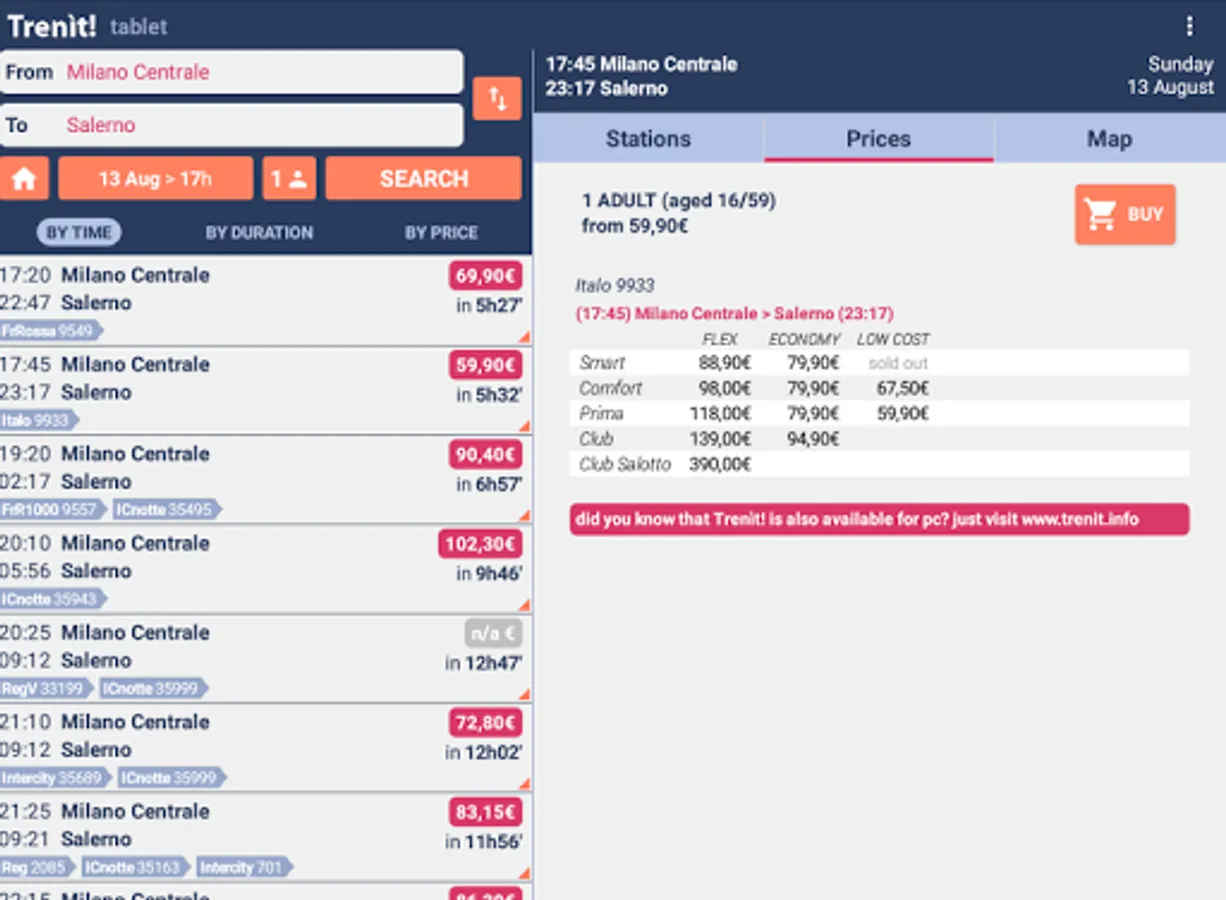The height and width of the screenshot is (900, 1226).
Task: Click the Reg 2085 train tag
Action: 38,867
